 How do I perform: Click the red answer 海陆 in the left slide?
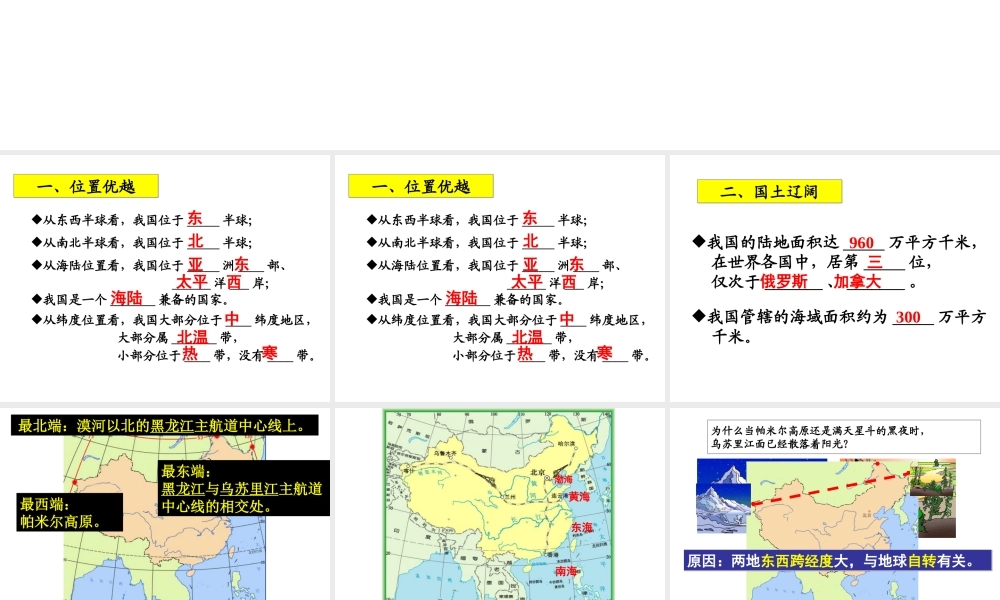(126, 298)
